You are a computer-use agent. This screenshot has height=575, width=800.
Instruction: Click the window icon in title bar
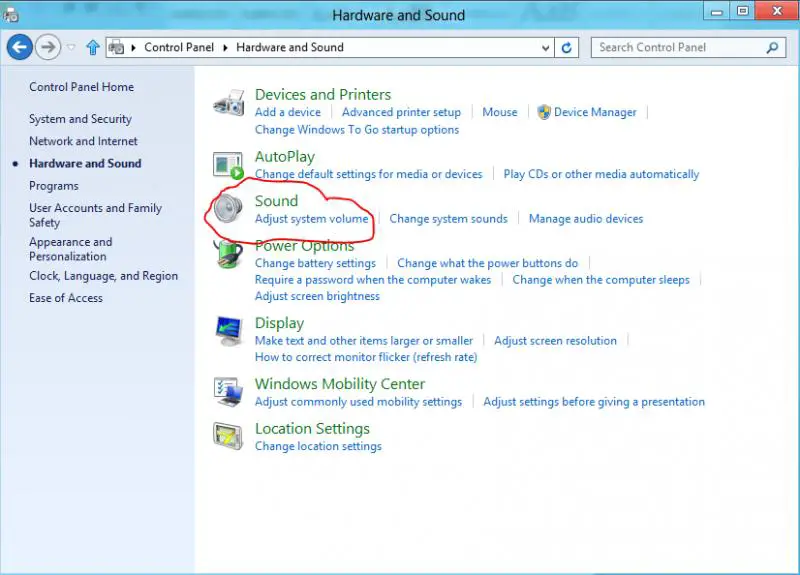pyautogui.click(x=11, y=15)
